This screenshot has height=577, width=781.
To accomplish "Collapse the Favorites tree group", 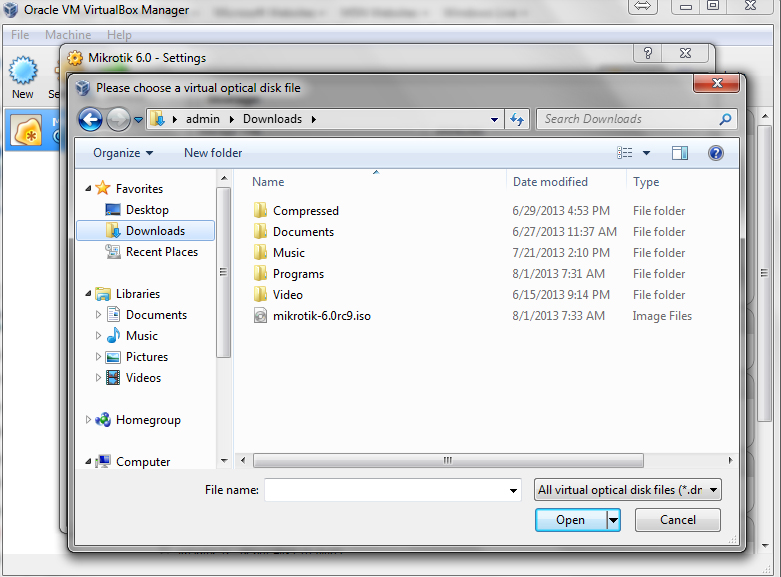I will tap(88, 188).
